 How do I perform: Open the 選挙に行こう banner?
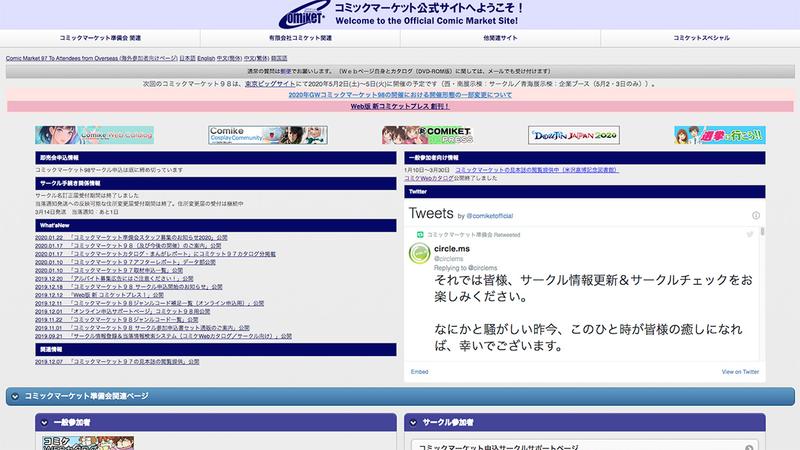click(720, 135)
